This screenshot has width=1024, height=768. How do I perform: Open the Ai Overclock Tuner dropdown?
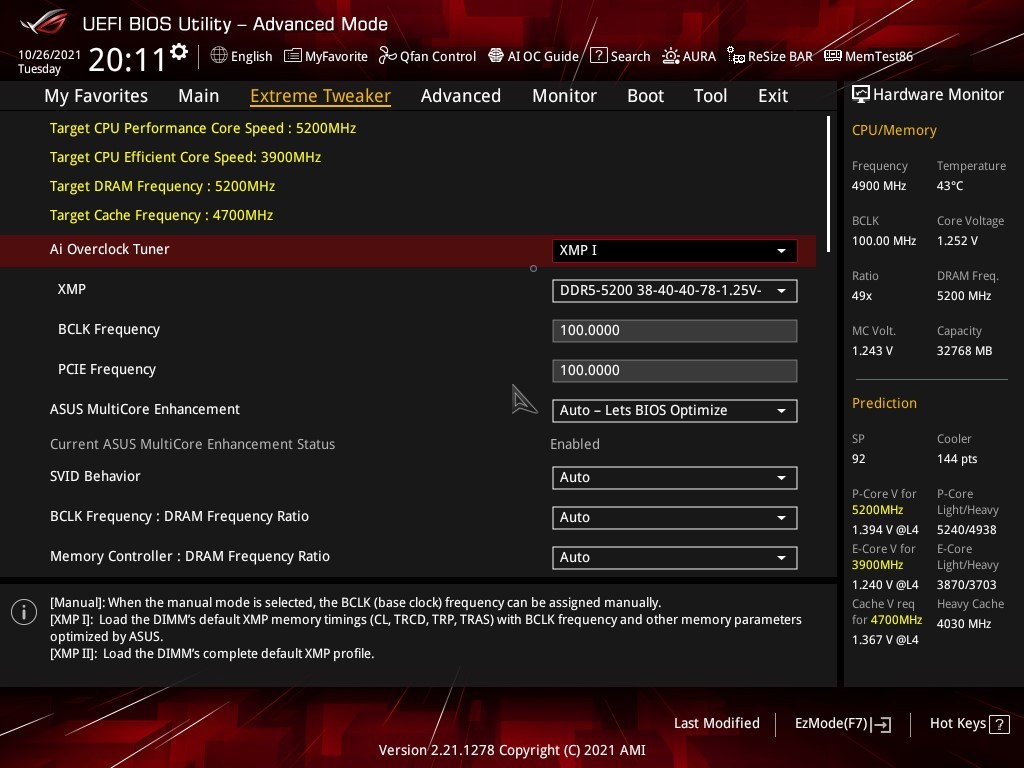[674, 251]
